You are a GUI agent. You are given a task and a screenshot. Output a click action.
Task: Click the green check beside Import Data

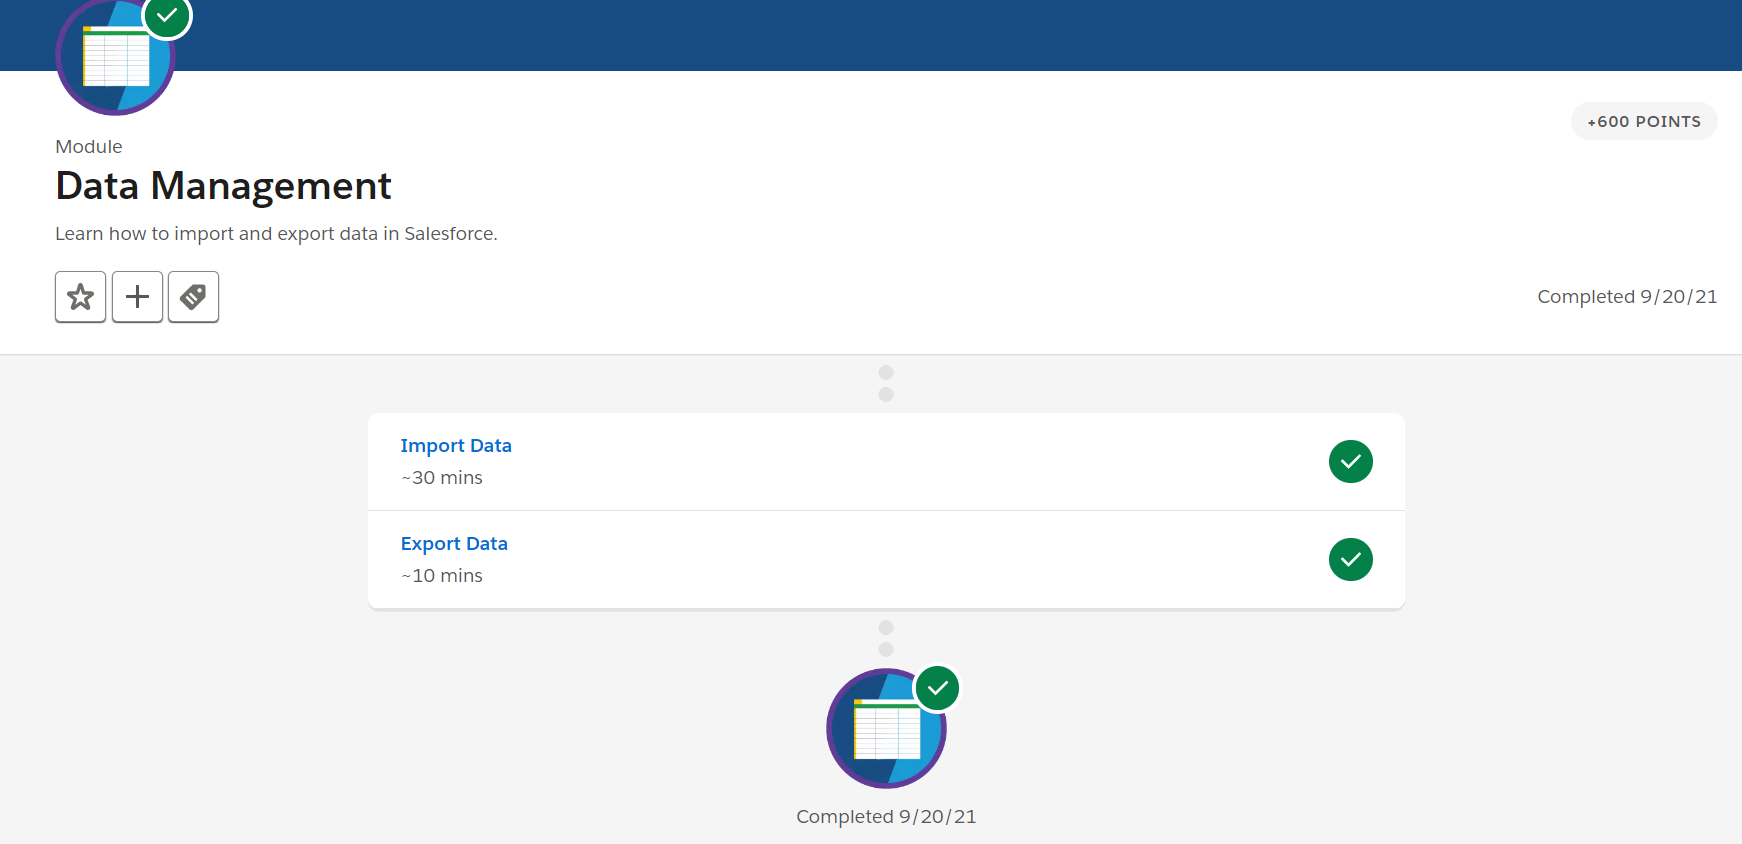1350,461
